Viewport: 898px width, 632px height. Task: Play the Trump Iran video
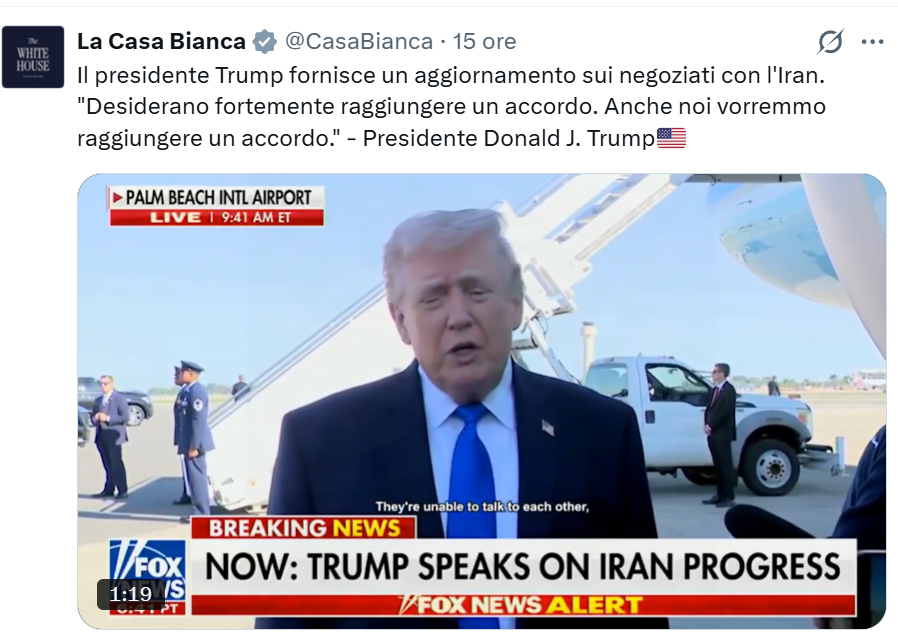[x=482, y=401]
